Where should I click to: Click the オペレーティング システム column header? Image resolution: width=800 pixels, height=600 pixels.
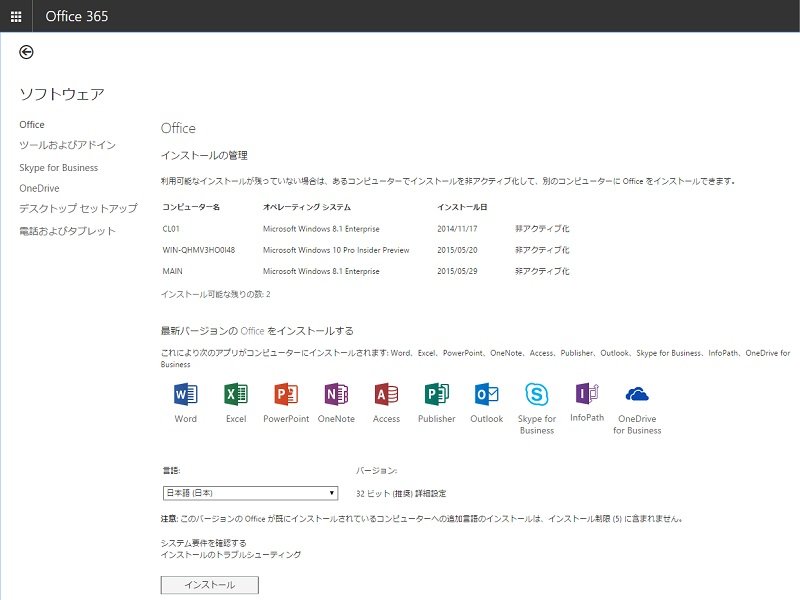[307, 207]
